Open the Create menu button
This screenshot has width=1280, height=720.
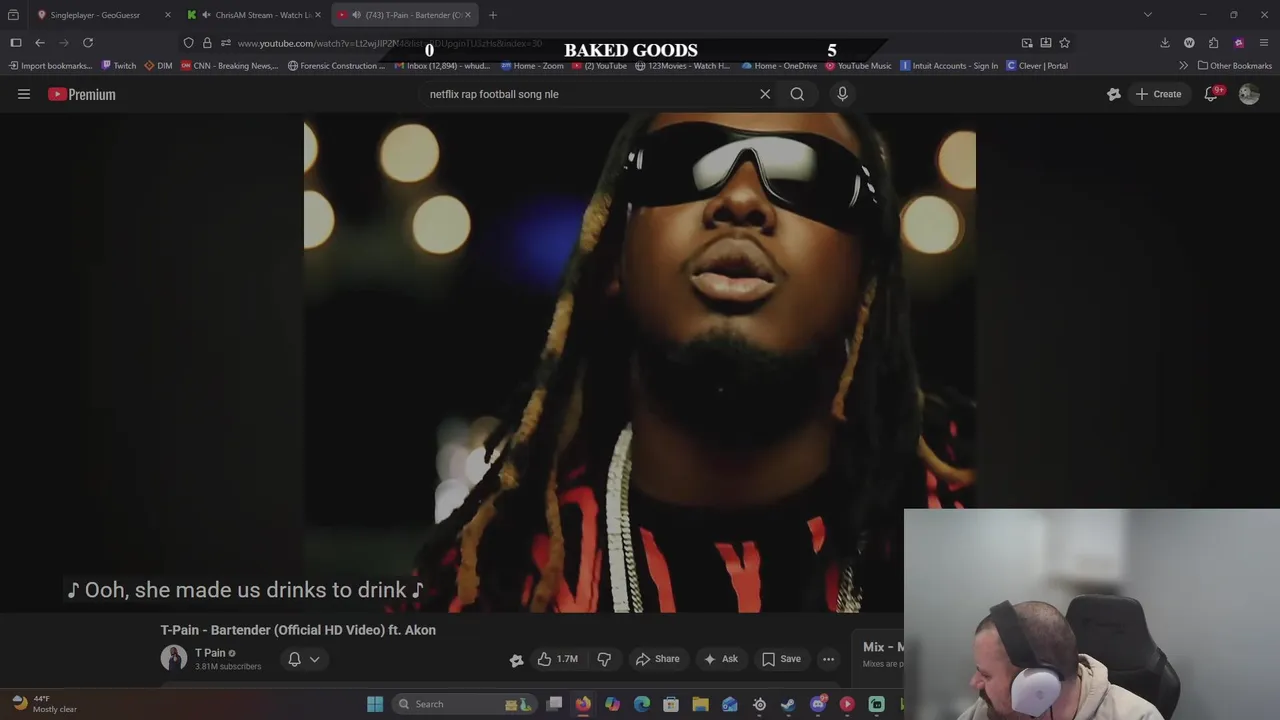tap(1158, 94)
